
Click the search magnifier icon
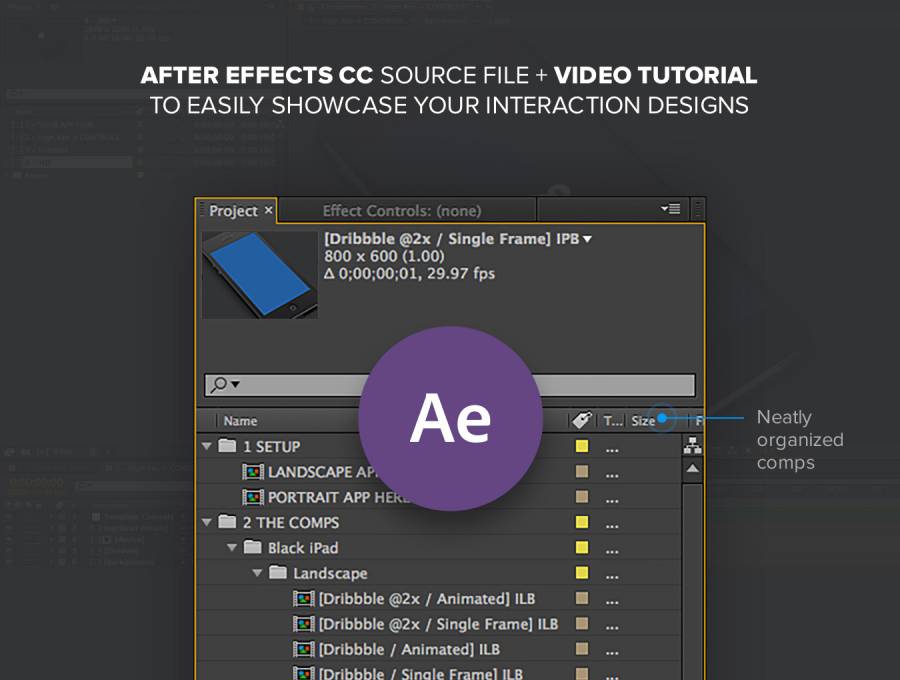tap(219, 385)
